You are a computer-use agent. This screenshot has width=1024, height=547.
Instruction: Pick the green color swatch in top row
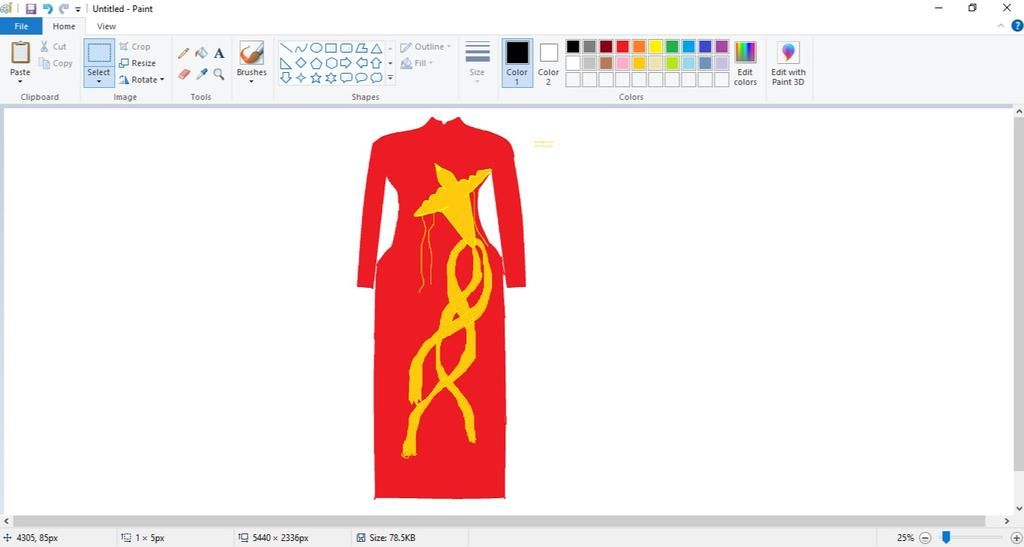(x=672, y=46)
